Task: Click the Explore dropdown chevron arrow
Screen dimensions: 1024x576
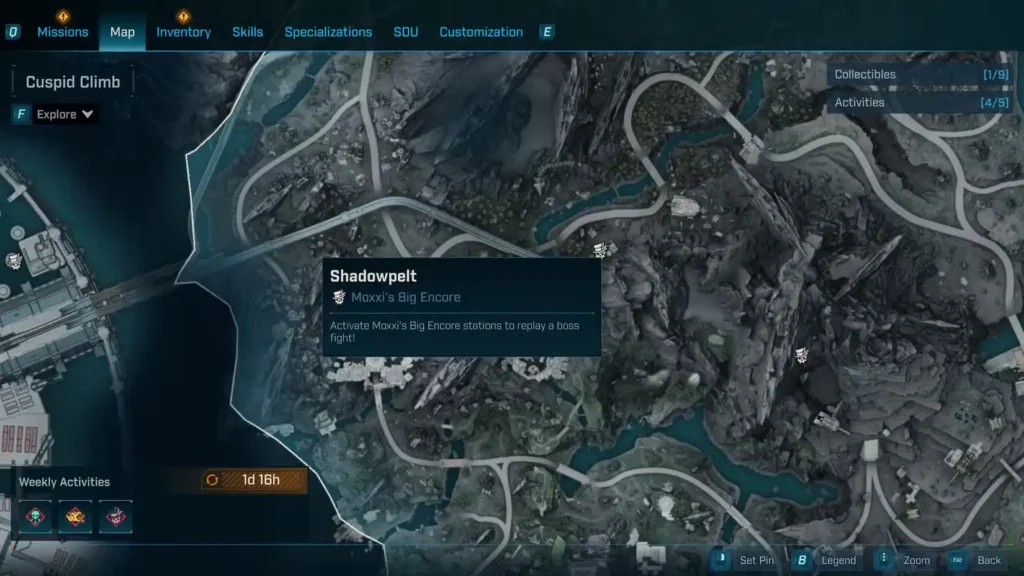Action: pos(88,114)
